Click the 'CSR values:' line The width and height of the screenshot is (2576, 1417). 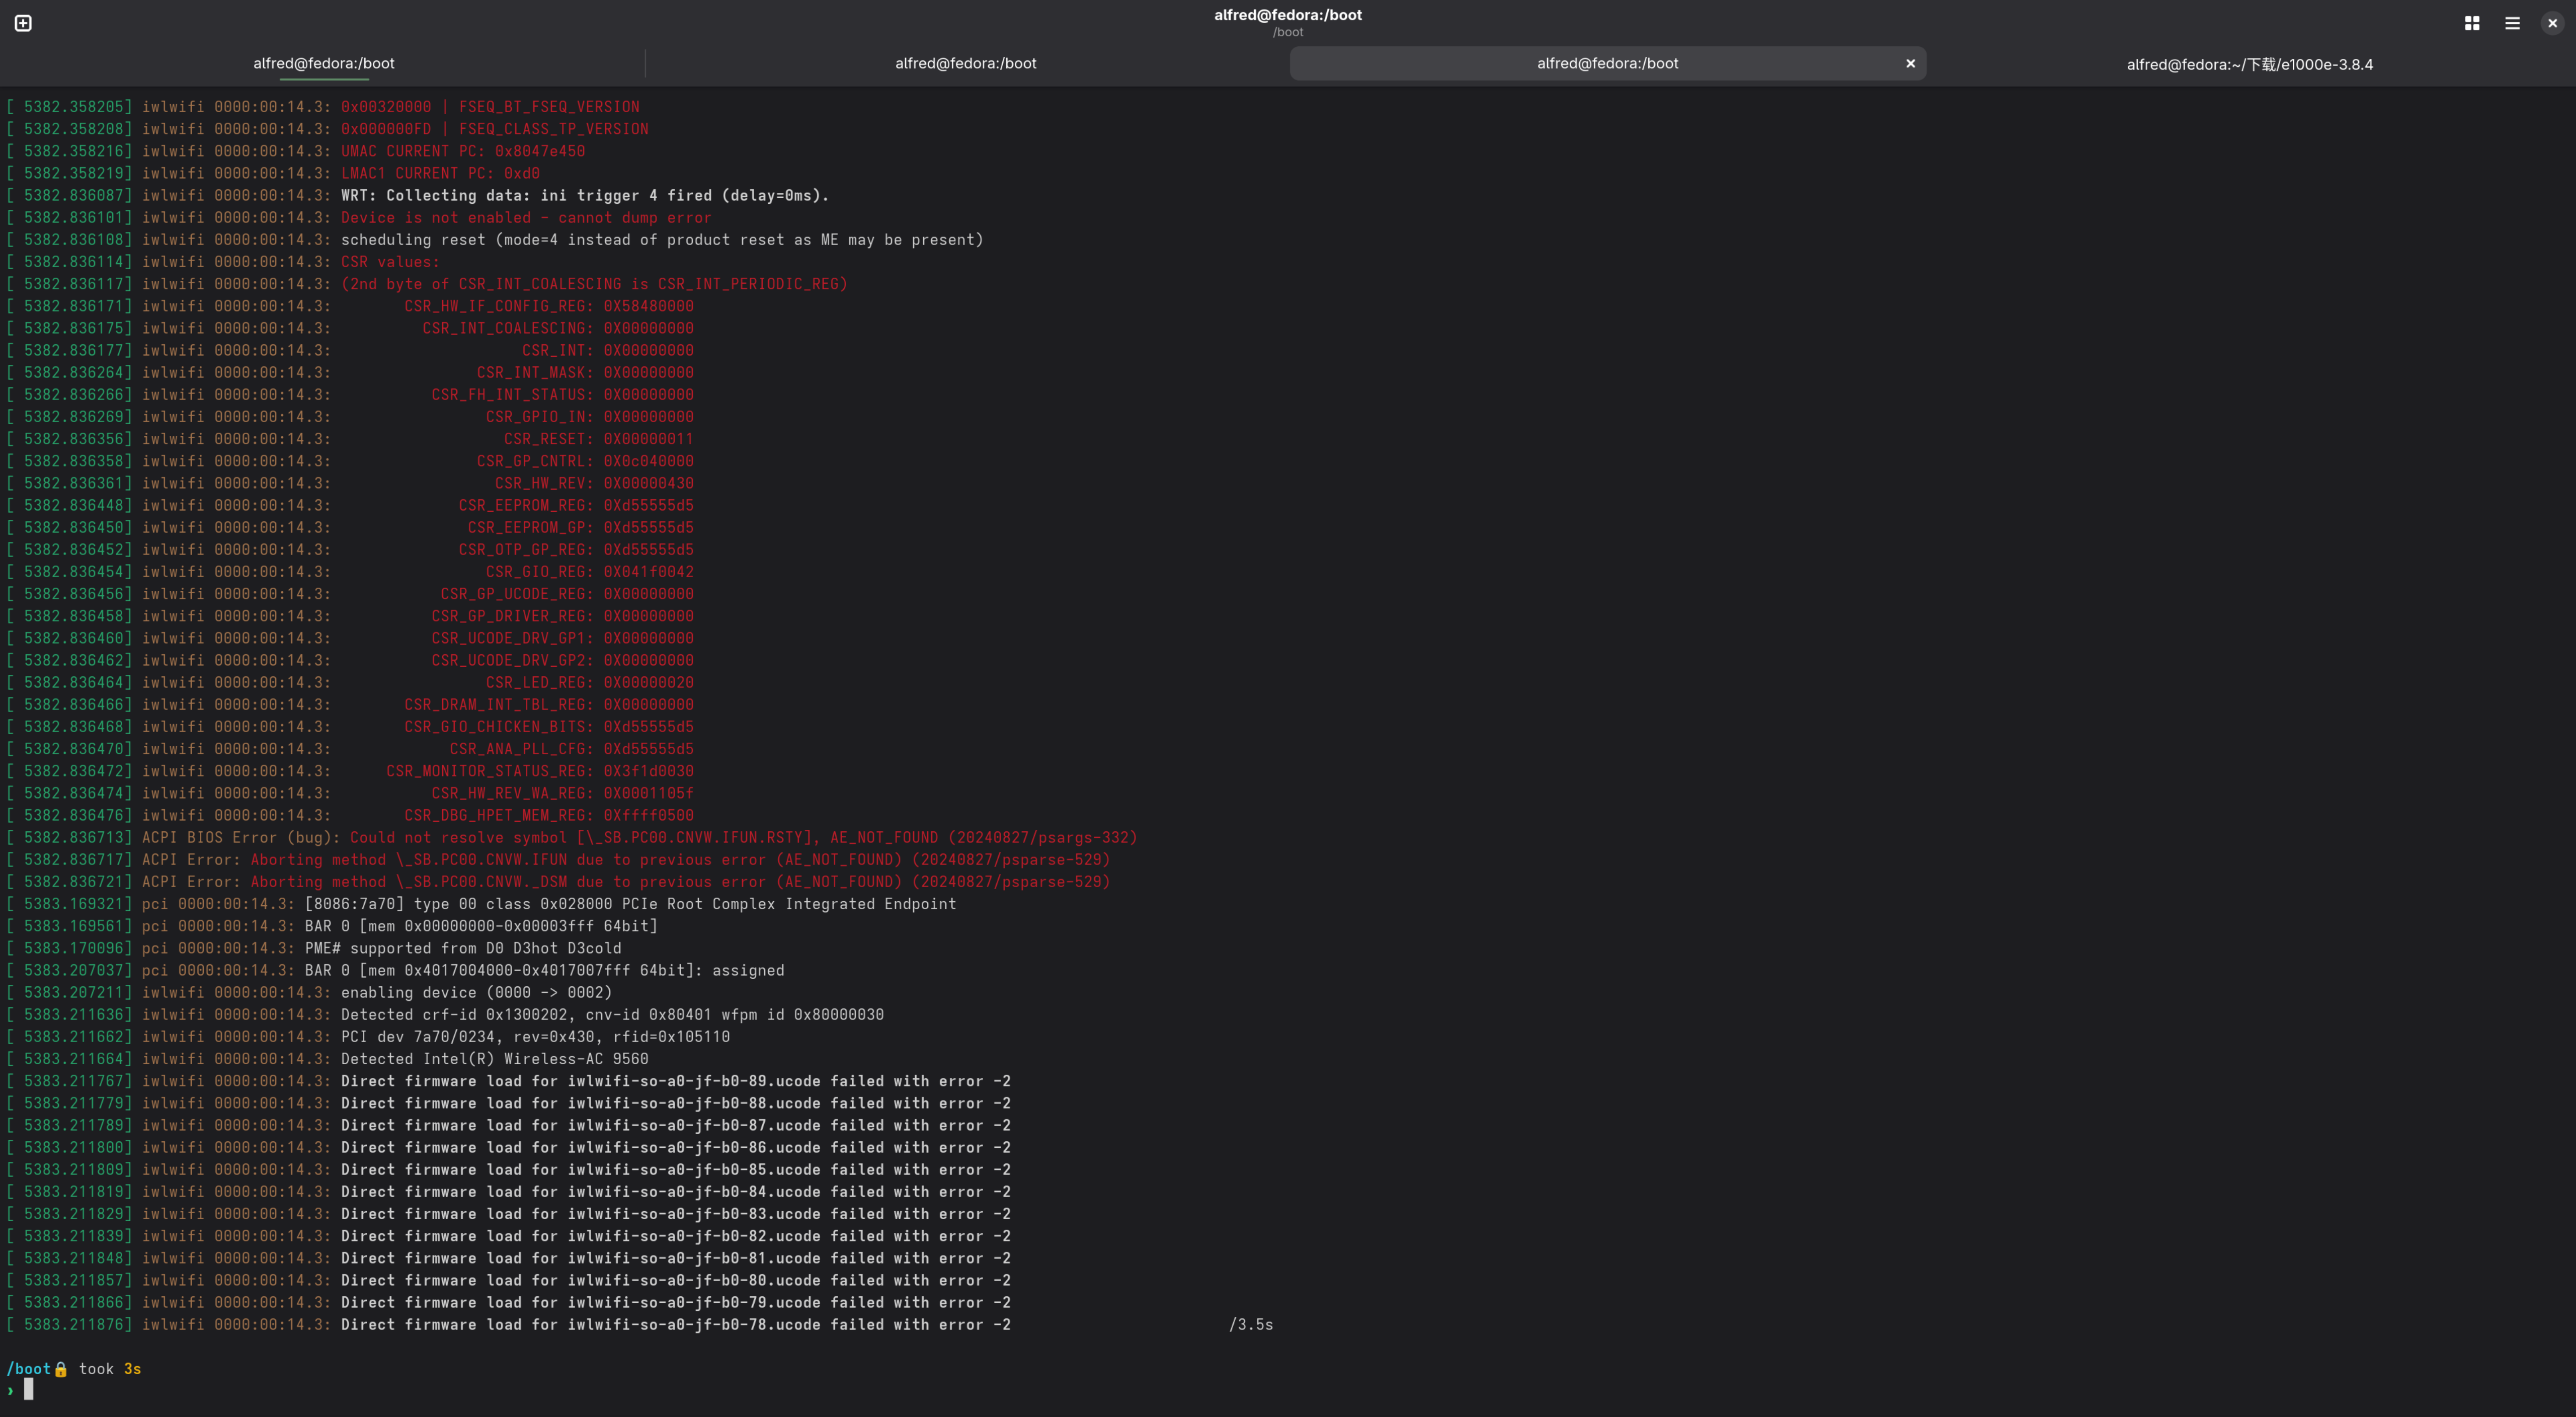390,262
